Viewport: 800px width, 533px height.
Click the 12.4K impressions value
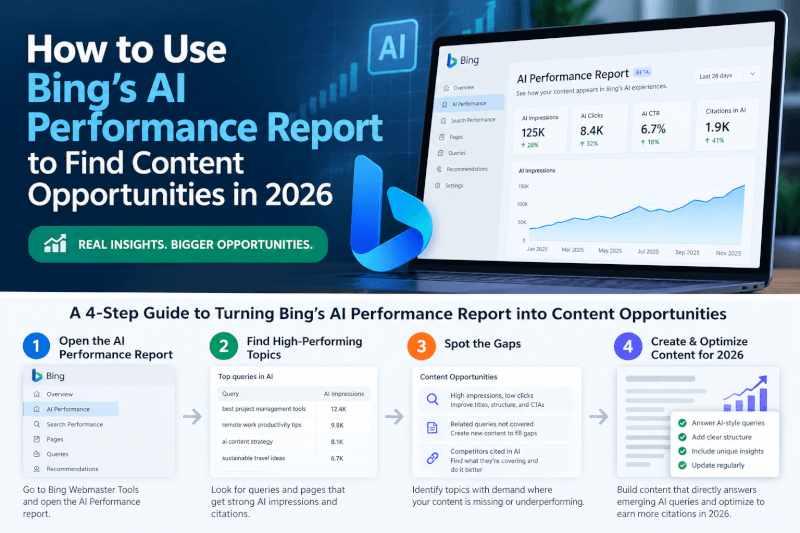point(338,409)
